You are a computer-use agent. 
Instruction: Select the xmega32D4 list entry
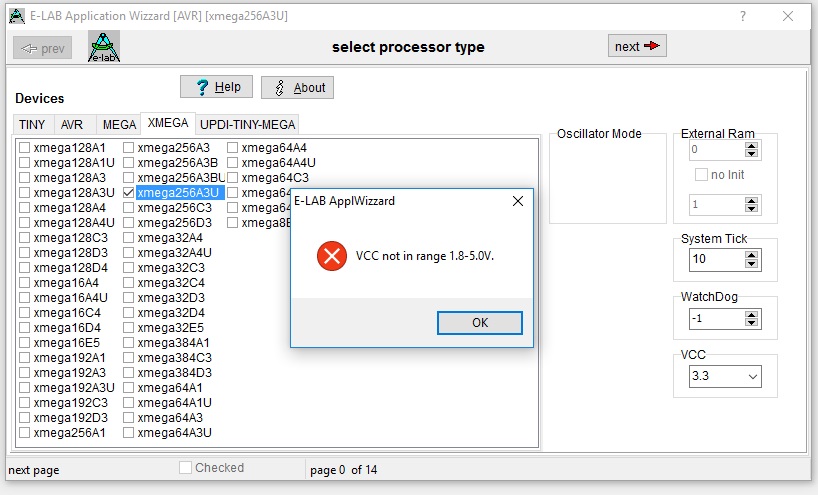171,313
